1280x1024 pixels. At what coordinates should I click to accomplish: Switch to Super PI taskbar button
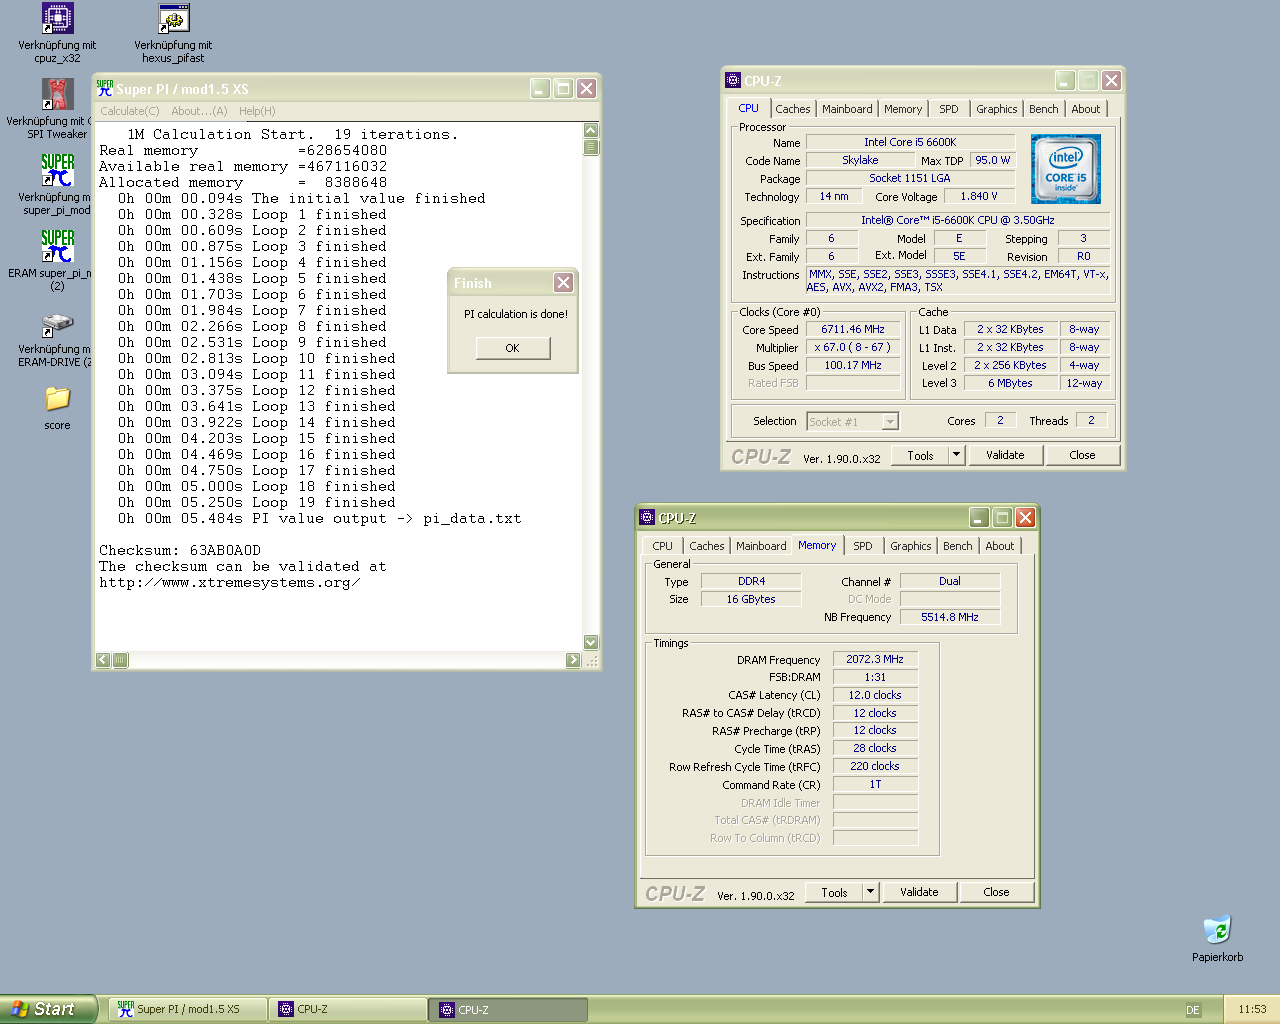point(188,1010)
